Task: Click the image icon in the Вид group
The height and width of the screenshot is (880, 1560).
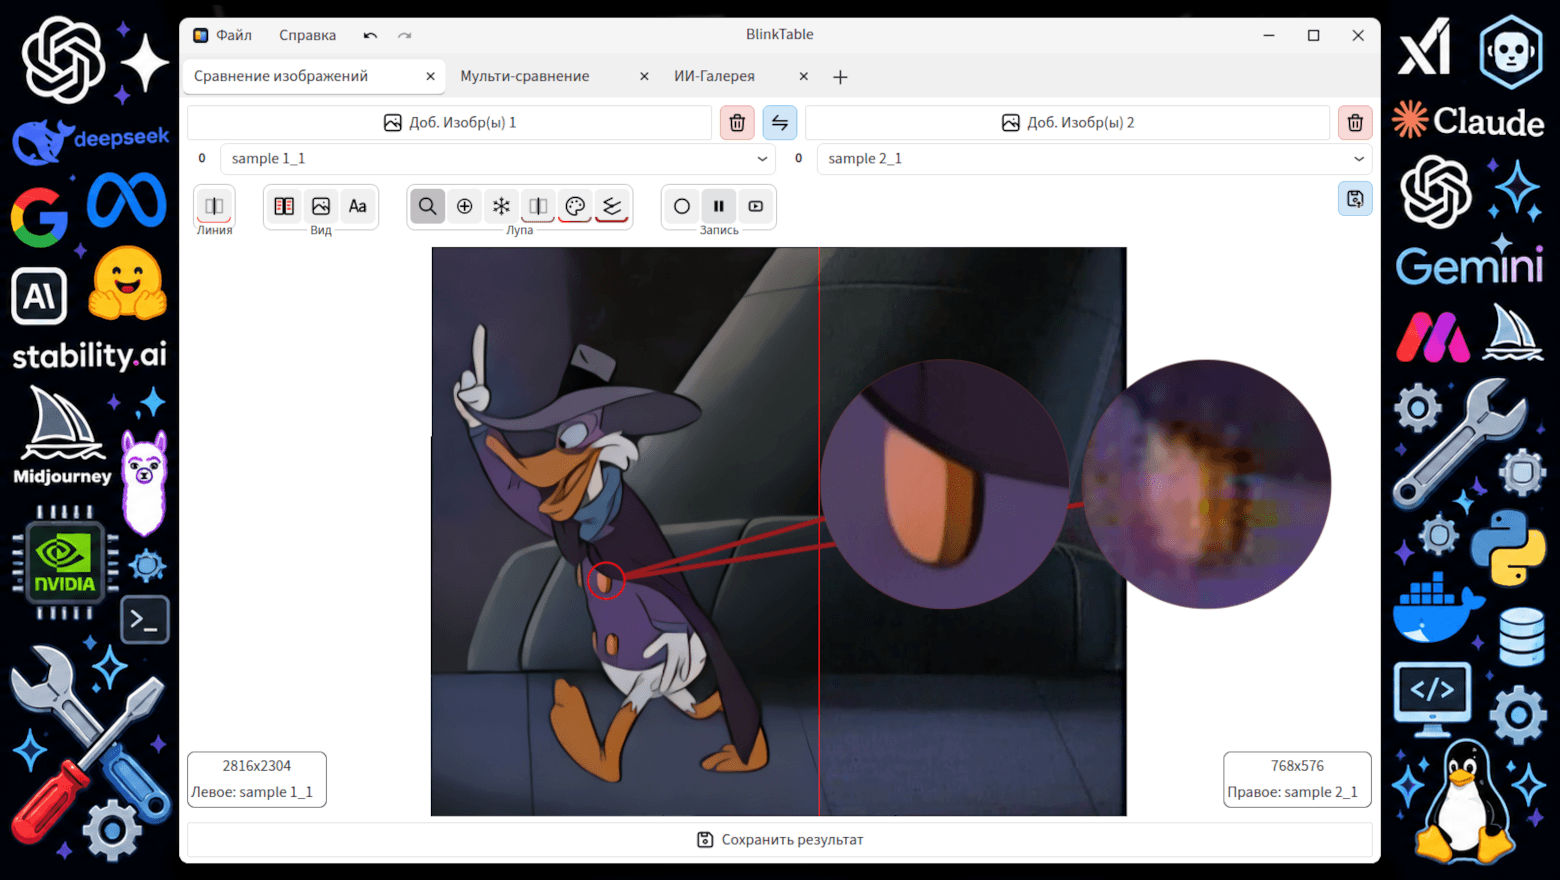Action: [x=321, y=206]
